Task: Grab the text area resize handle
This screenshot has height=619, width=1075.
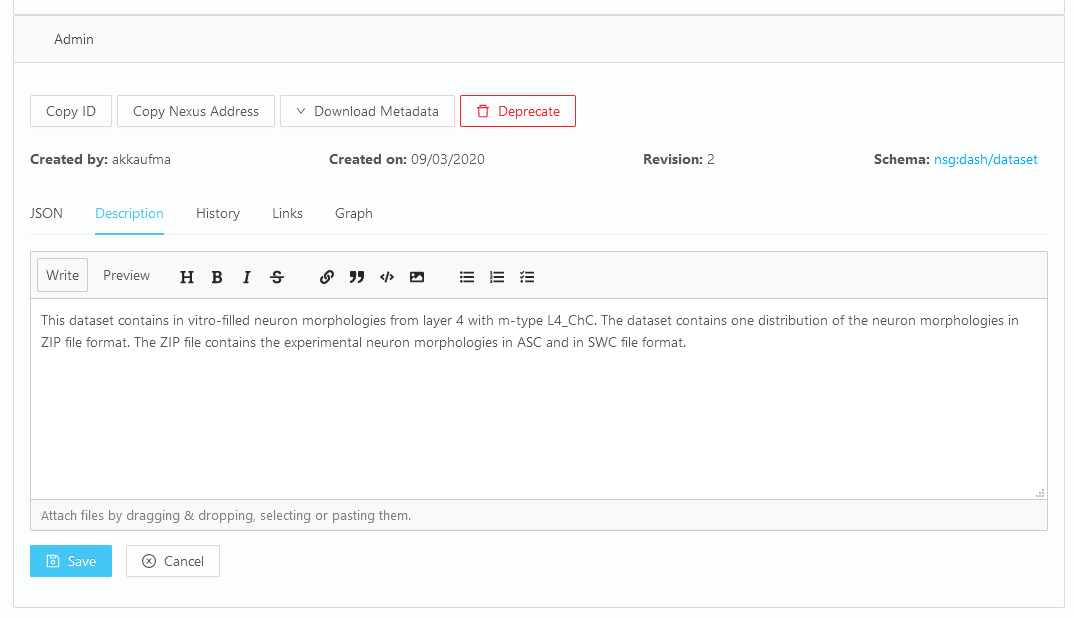Action: point(1040,493)
